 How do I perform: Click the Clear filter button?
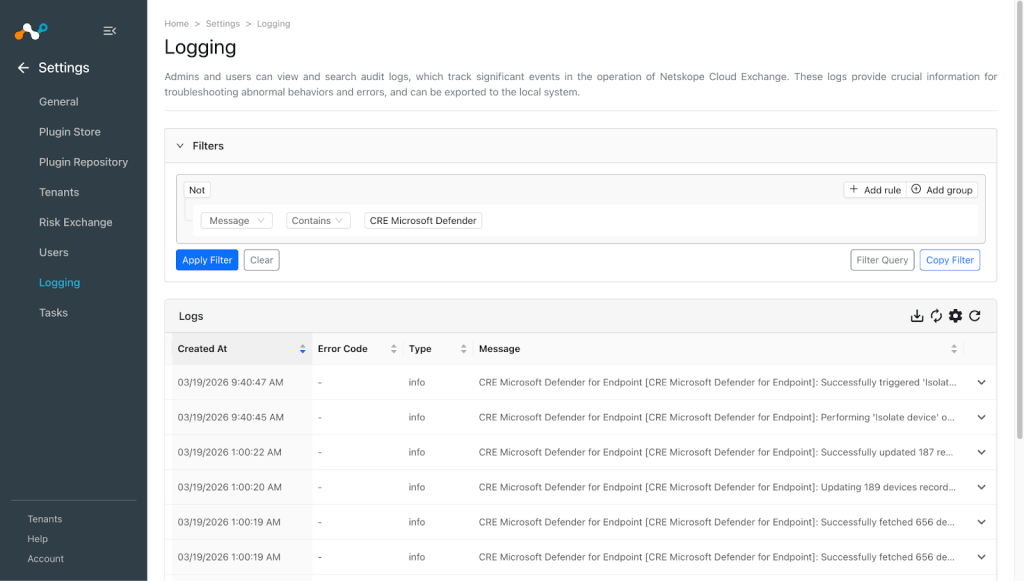point(262,260)
